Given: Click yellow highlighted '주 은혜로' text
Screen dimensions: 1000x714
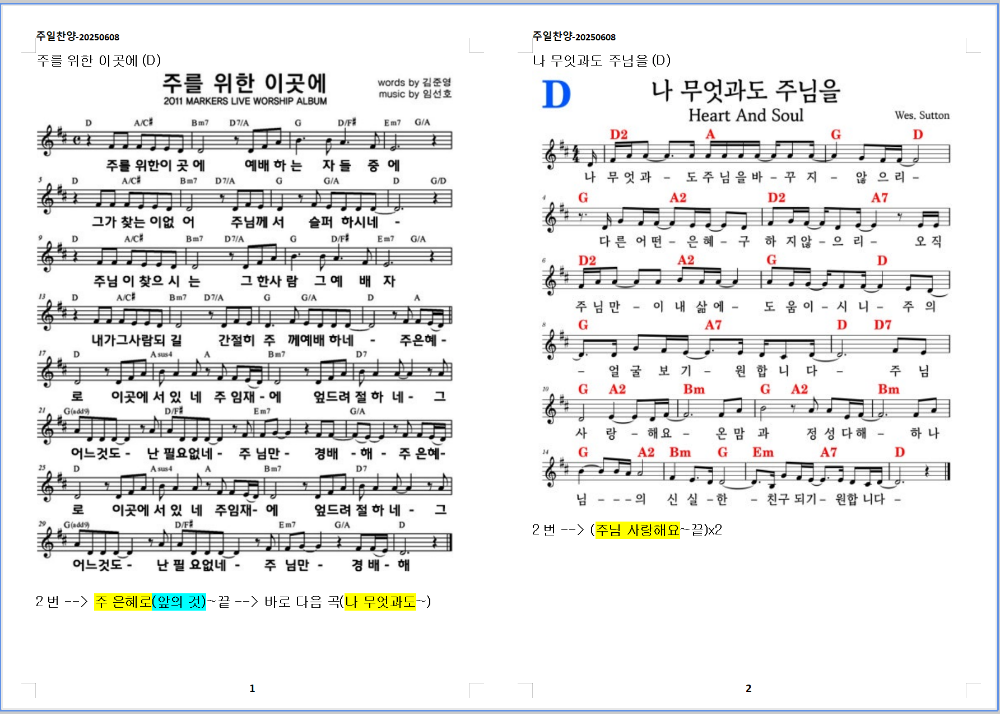Looking at the screenshot, I should tap(123, 601).
